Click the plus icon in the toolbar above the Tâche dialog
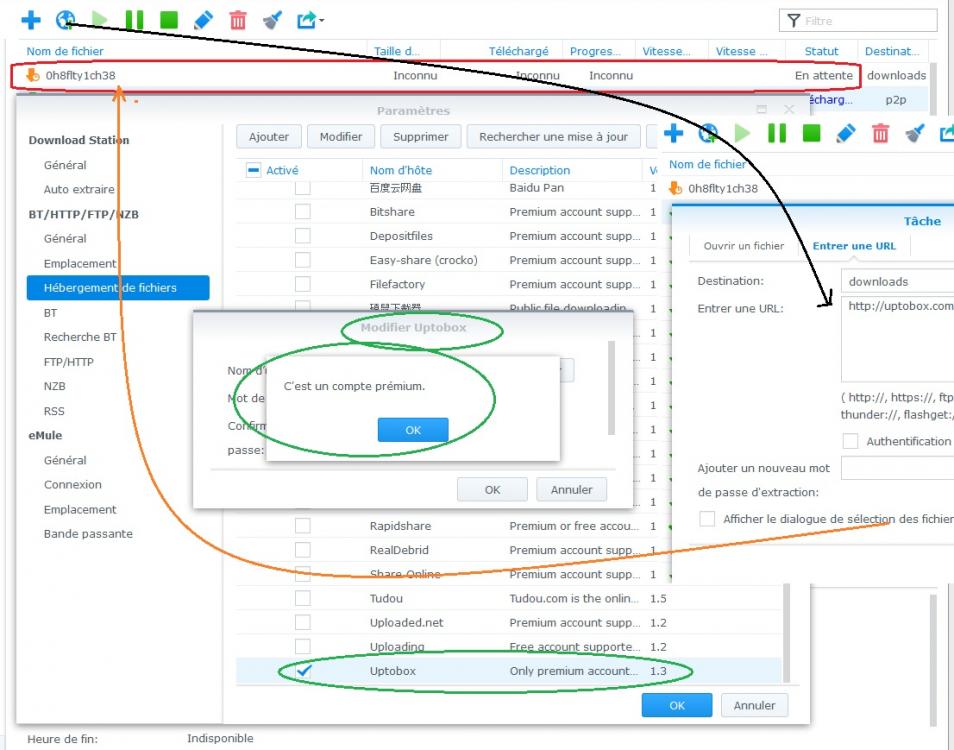 coord(674,133)
